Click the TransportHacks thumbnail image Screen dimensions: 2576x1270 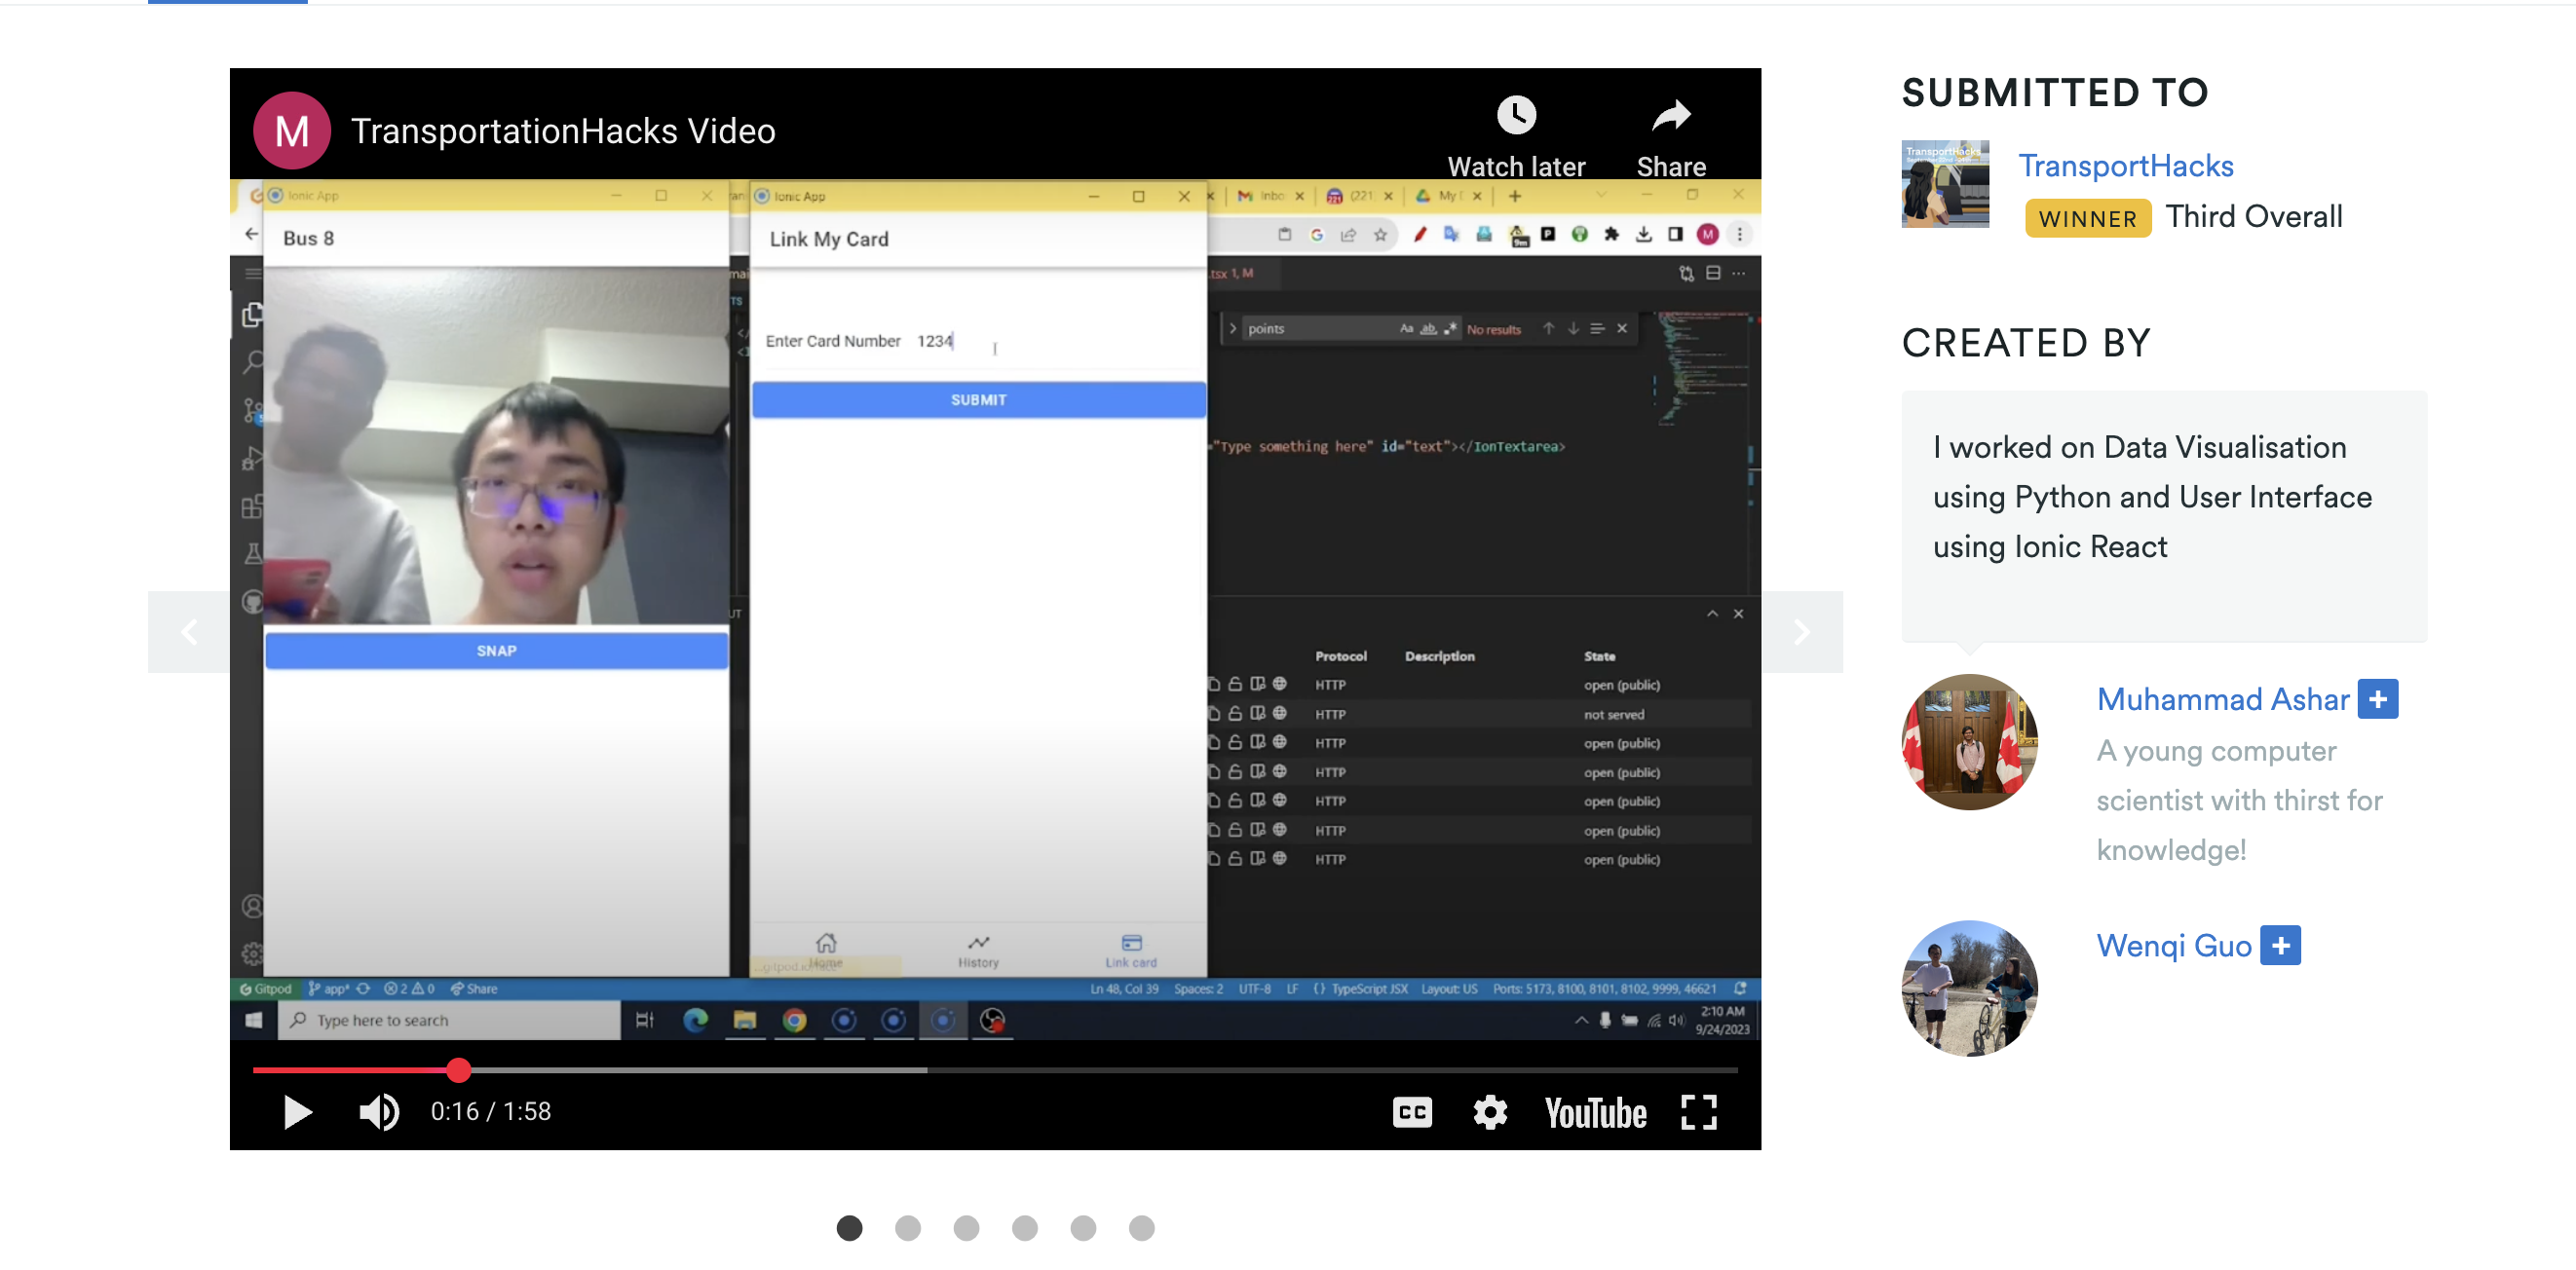pyautogui.click(x=1944, y=184)
